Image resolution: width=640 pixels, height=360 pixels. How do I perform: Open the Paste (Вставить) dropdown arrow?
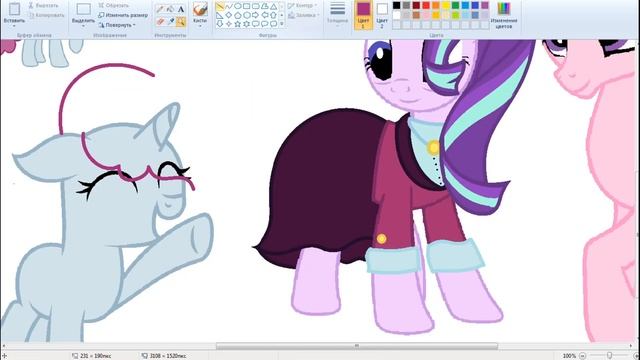pyautogui.click(x=14, y=26)
